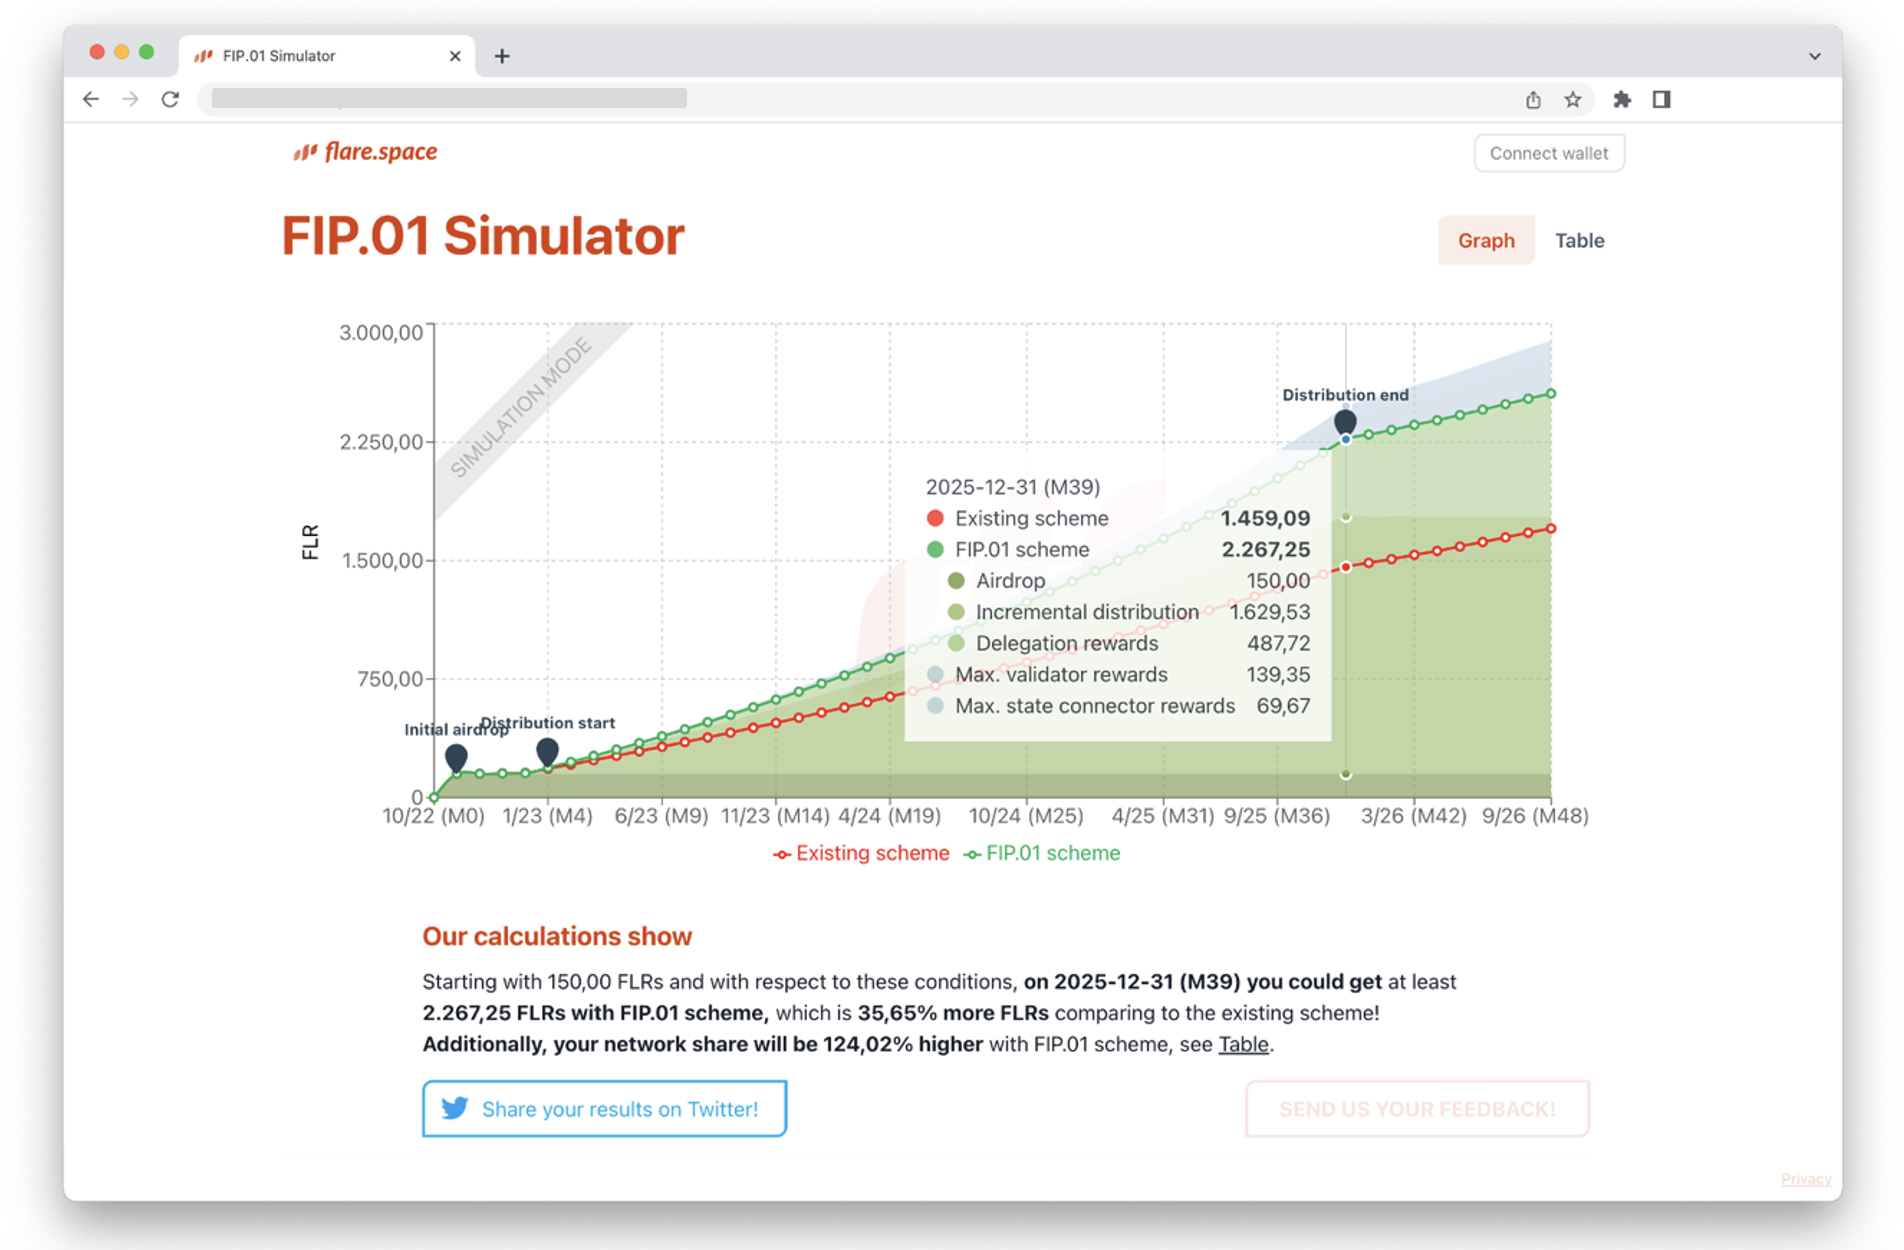
Task: Click the flare.space logo
Action: click(x=365, y=152)
